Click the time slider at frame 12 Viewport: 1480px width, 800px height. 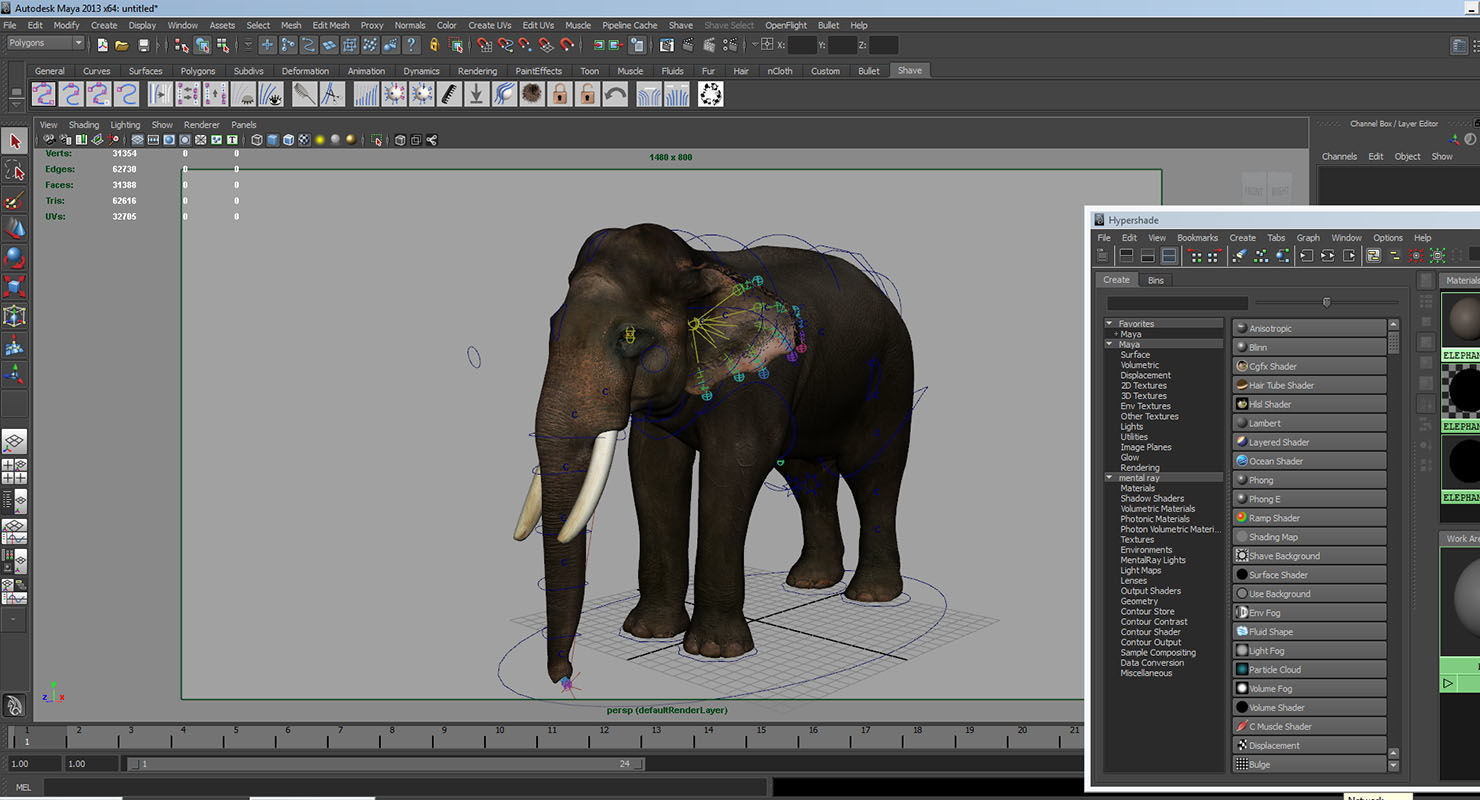pos(605,737)
